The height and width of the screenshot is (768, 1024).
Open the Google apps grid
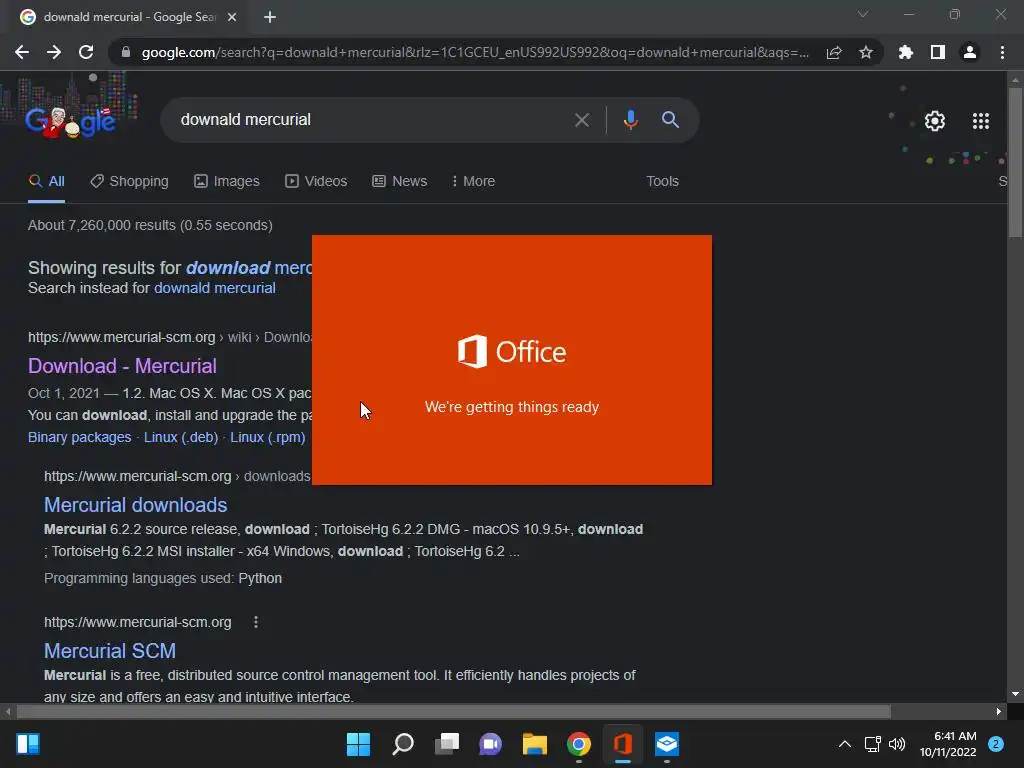980,121
